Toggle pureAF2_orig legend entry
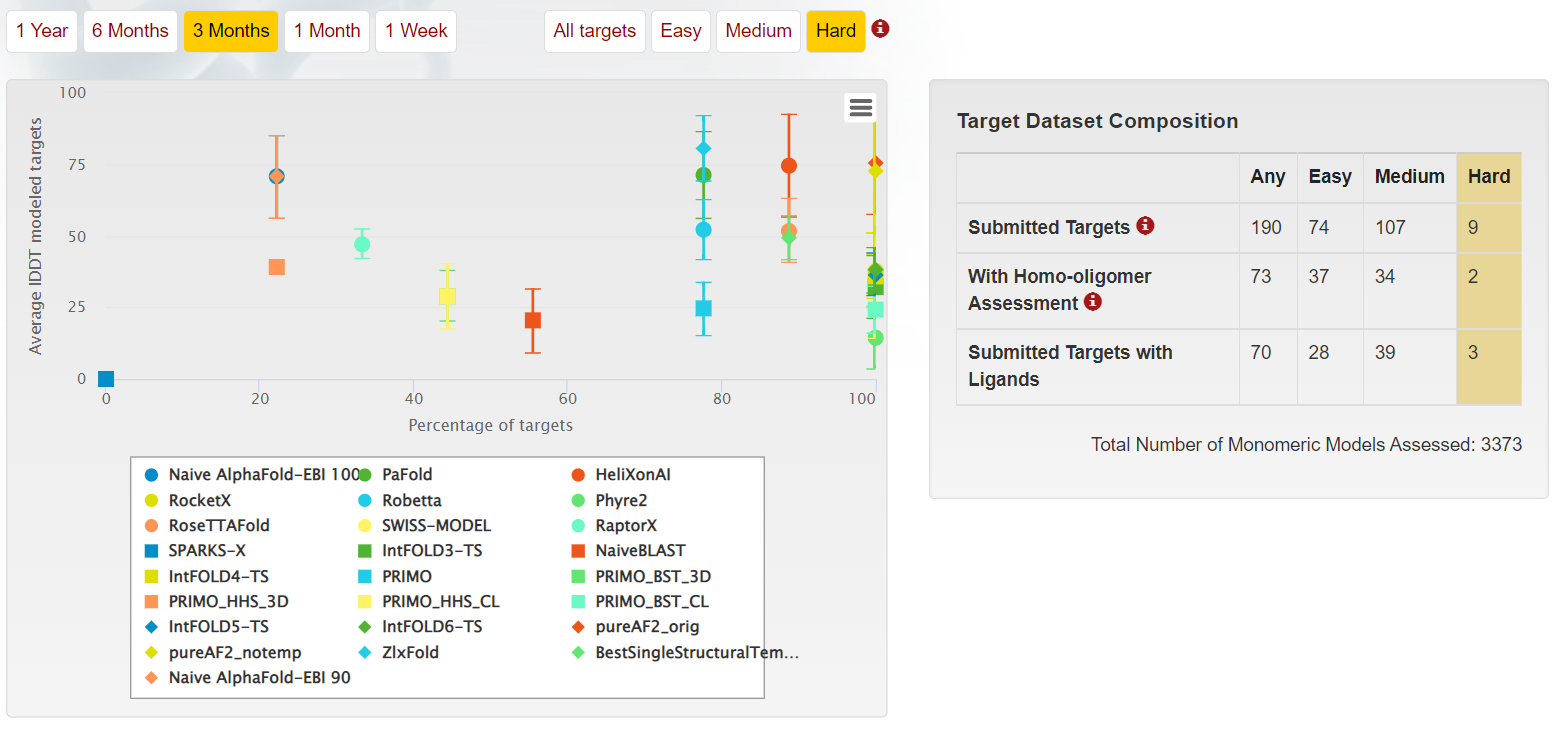 click(x=647, y=627)
